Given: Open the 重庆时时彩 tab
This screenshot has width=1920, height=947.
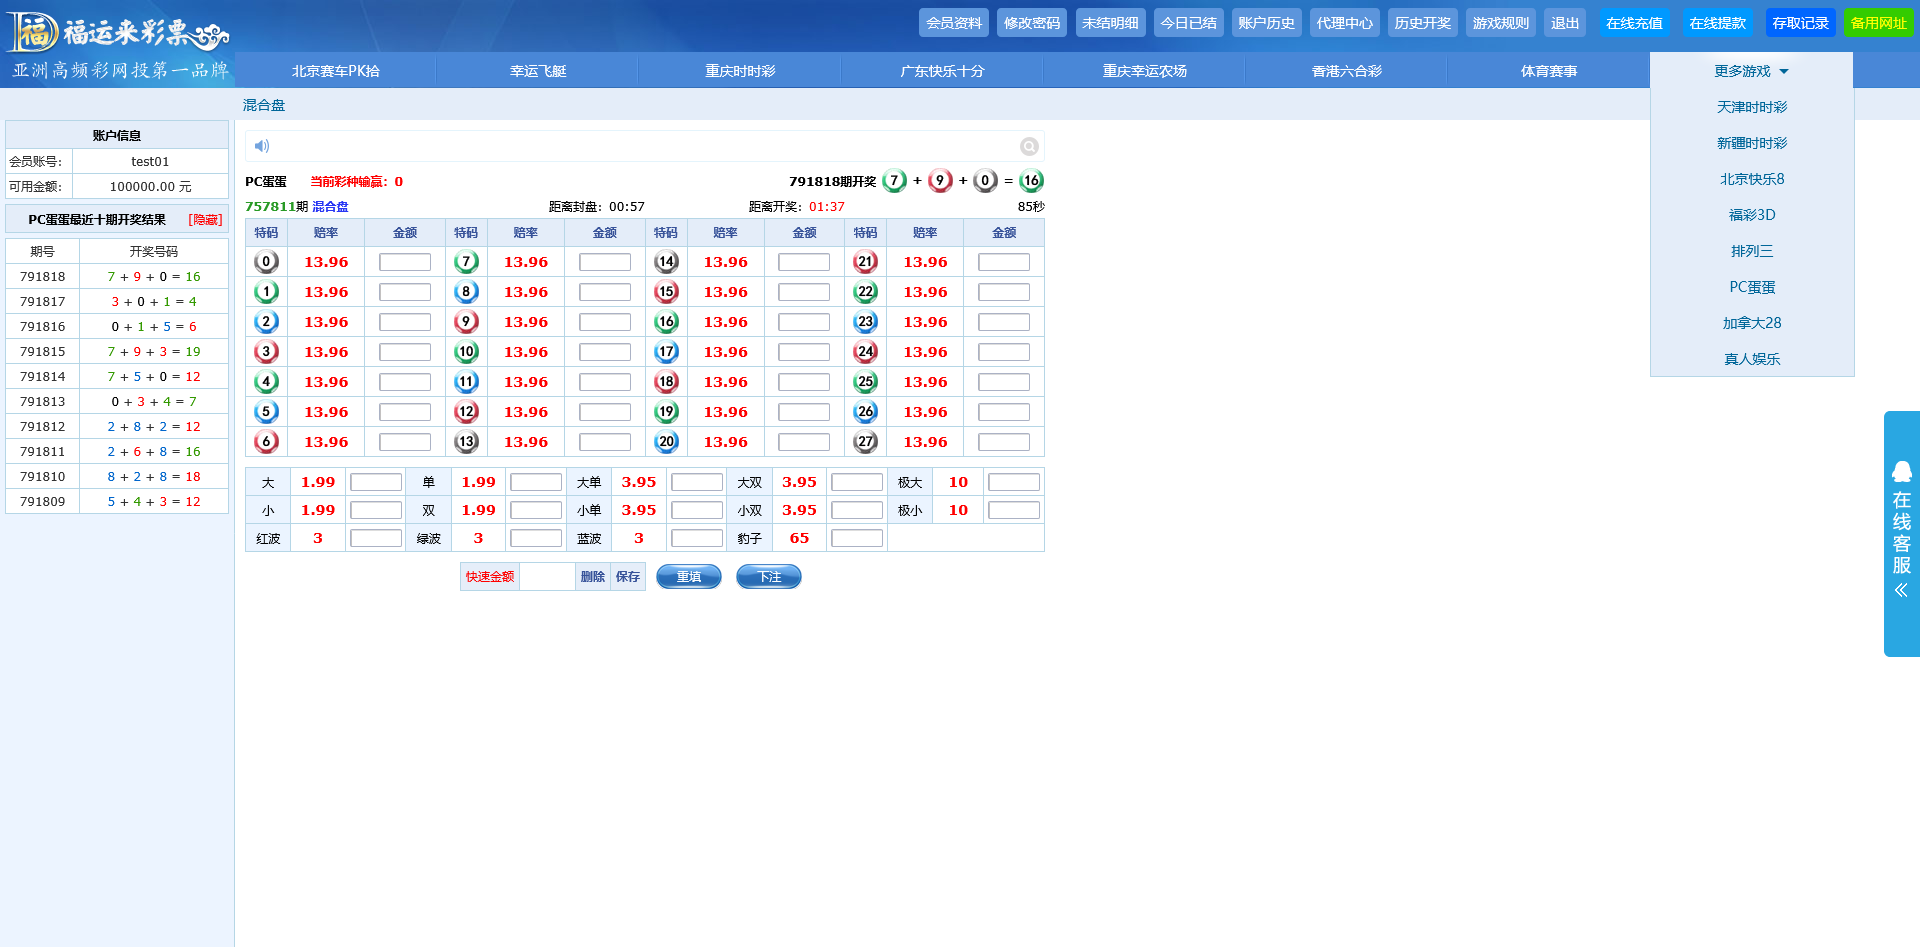Looking at the screenshot, I should pyautogui.click(x=739, y=71).
